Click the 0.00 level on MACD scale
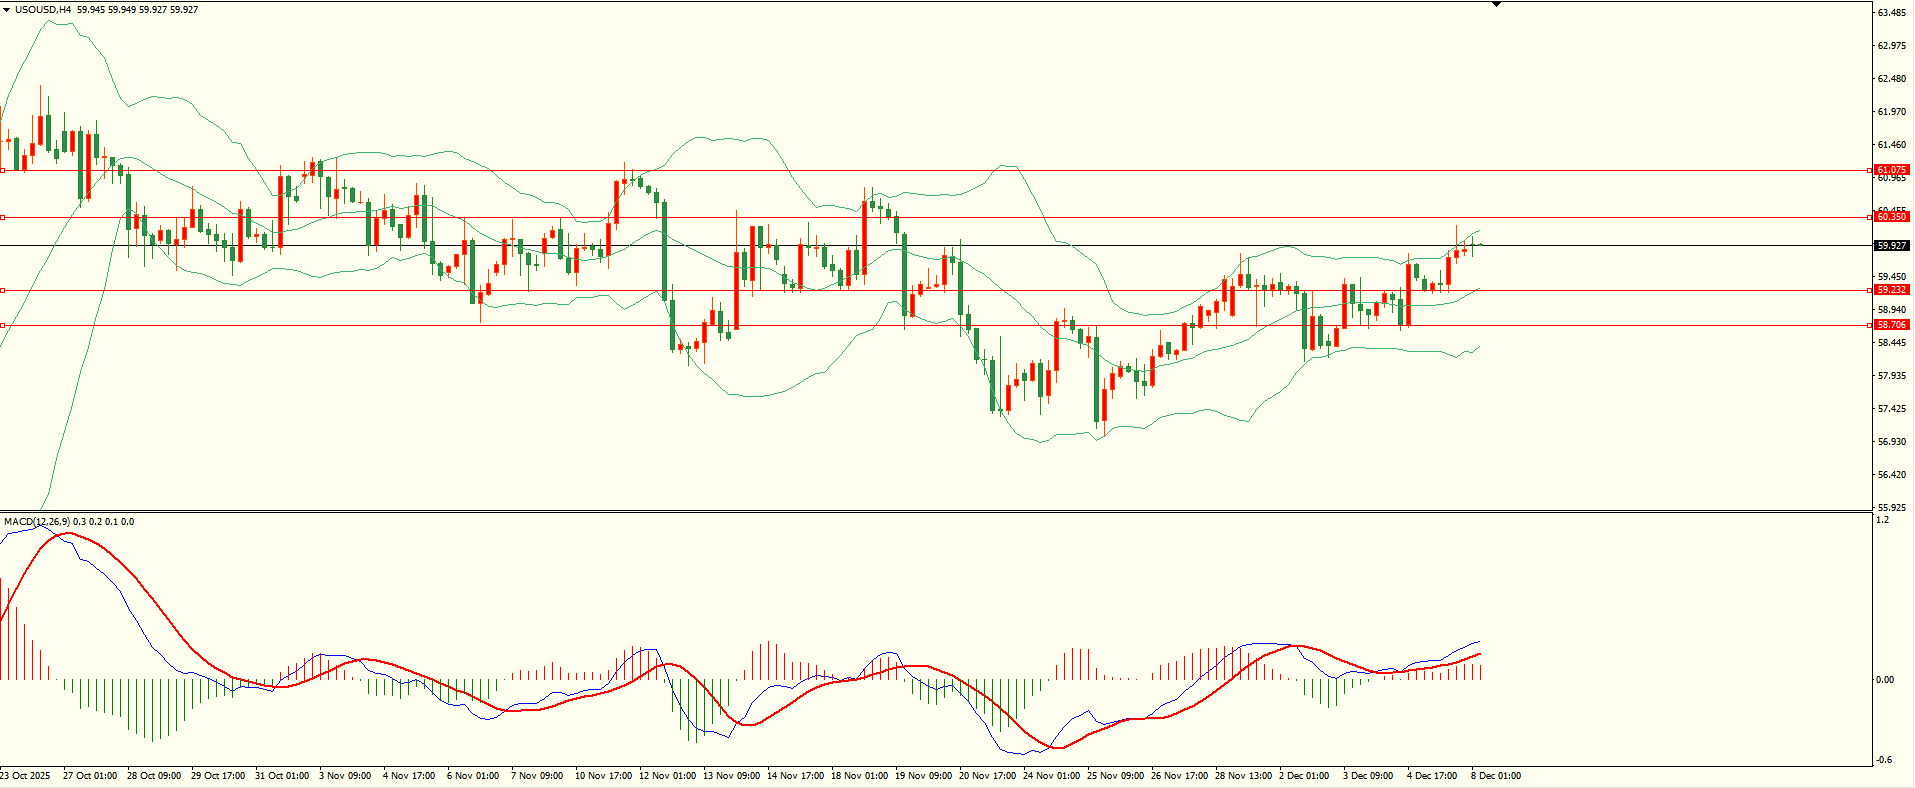This screenshot has height=788, width=1915. 1884,680
